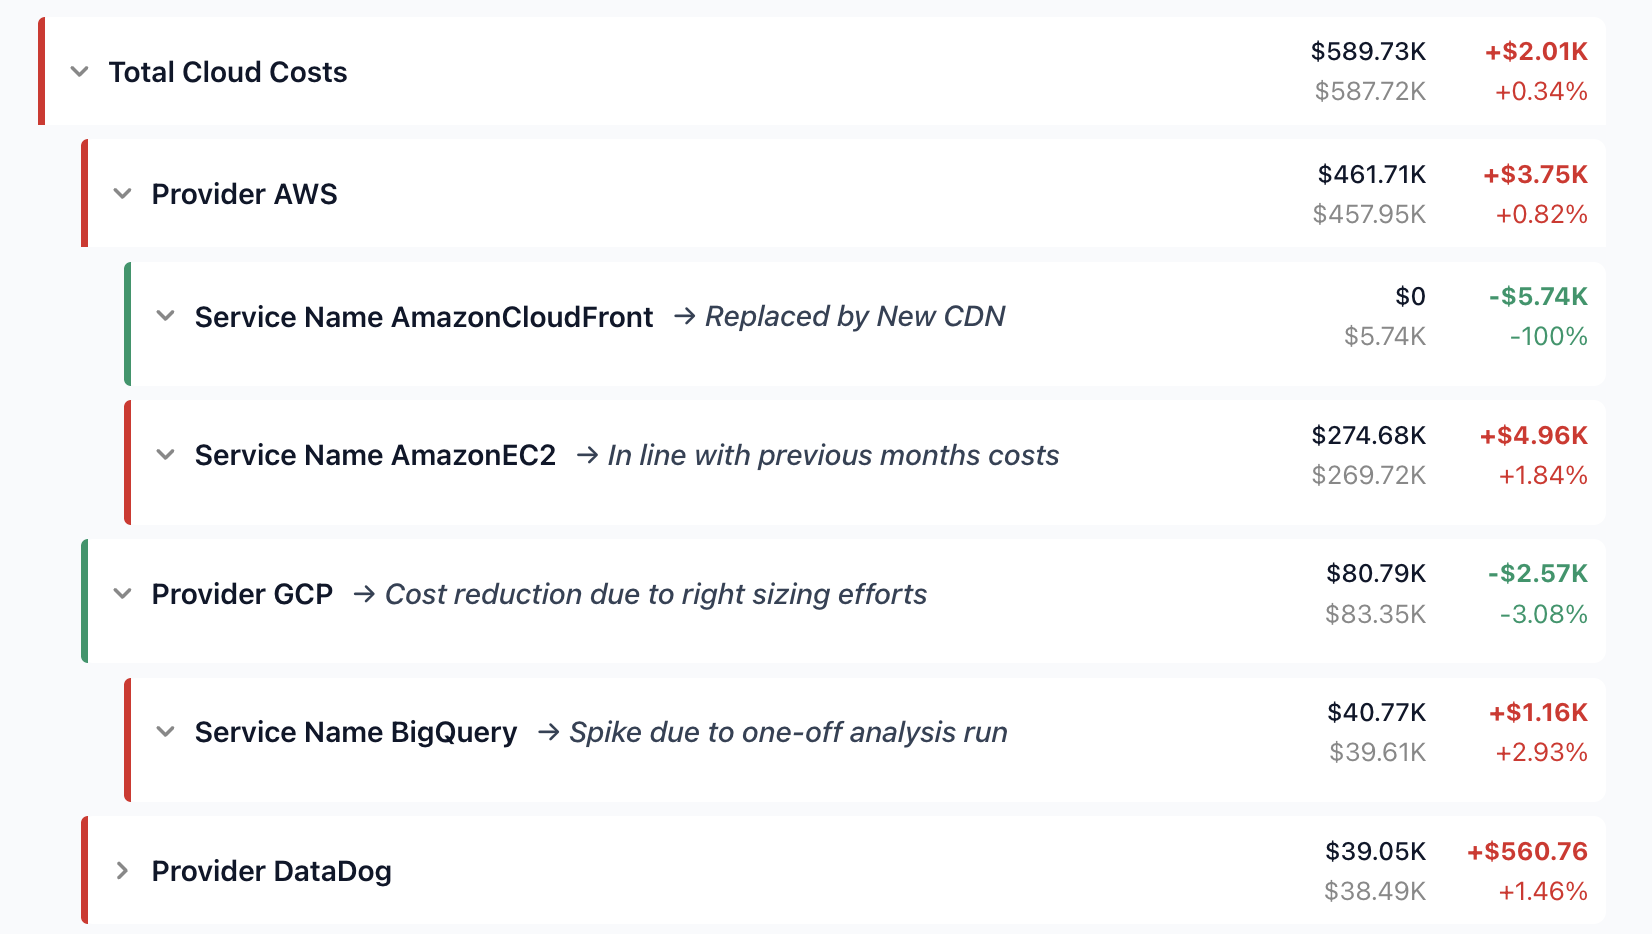The image size is (1652, 934).
Task: Click the -100% percentage for CloudFront
Action: point(1548,336)
